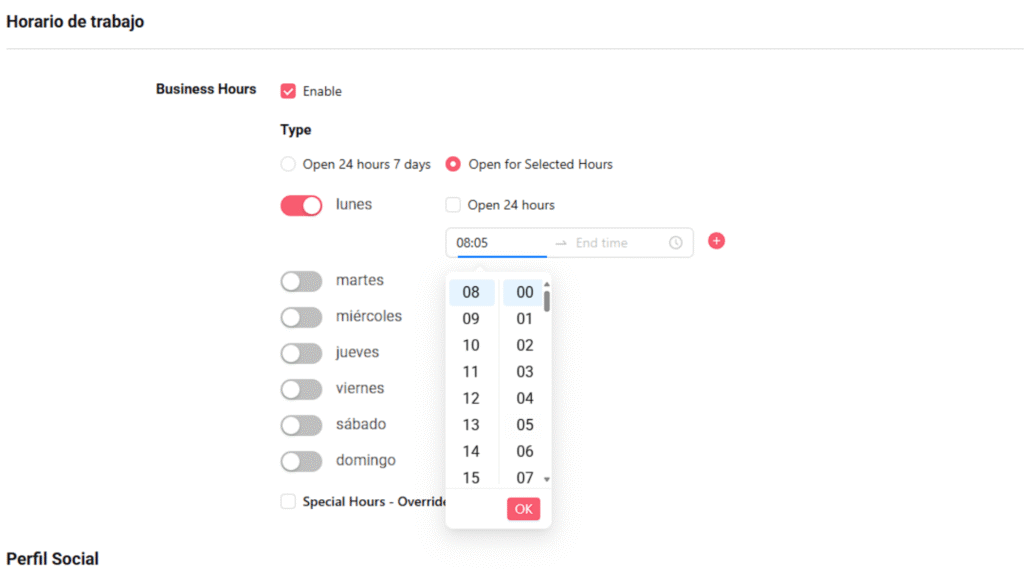This screenshot has height=576, width=1024.
Task: Select Open 24 hours 7 days radio
Action: 288,164
